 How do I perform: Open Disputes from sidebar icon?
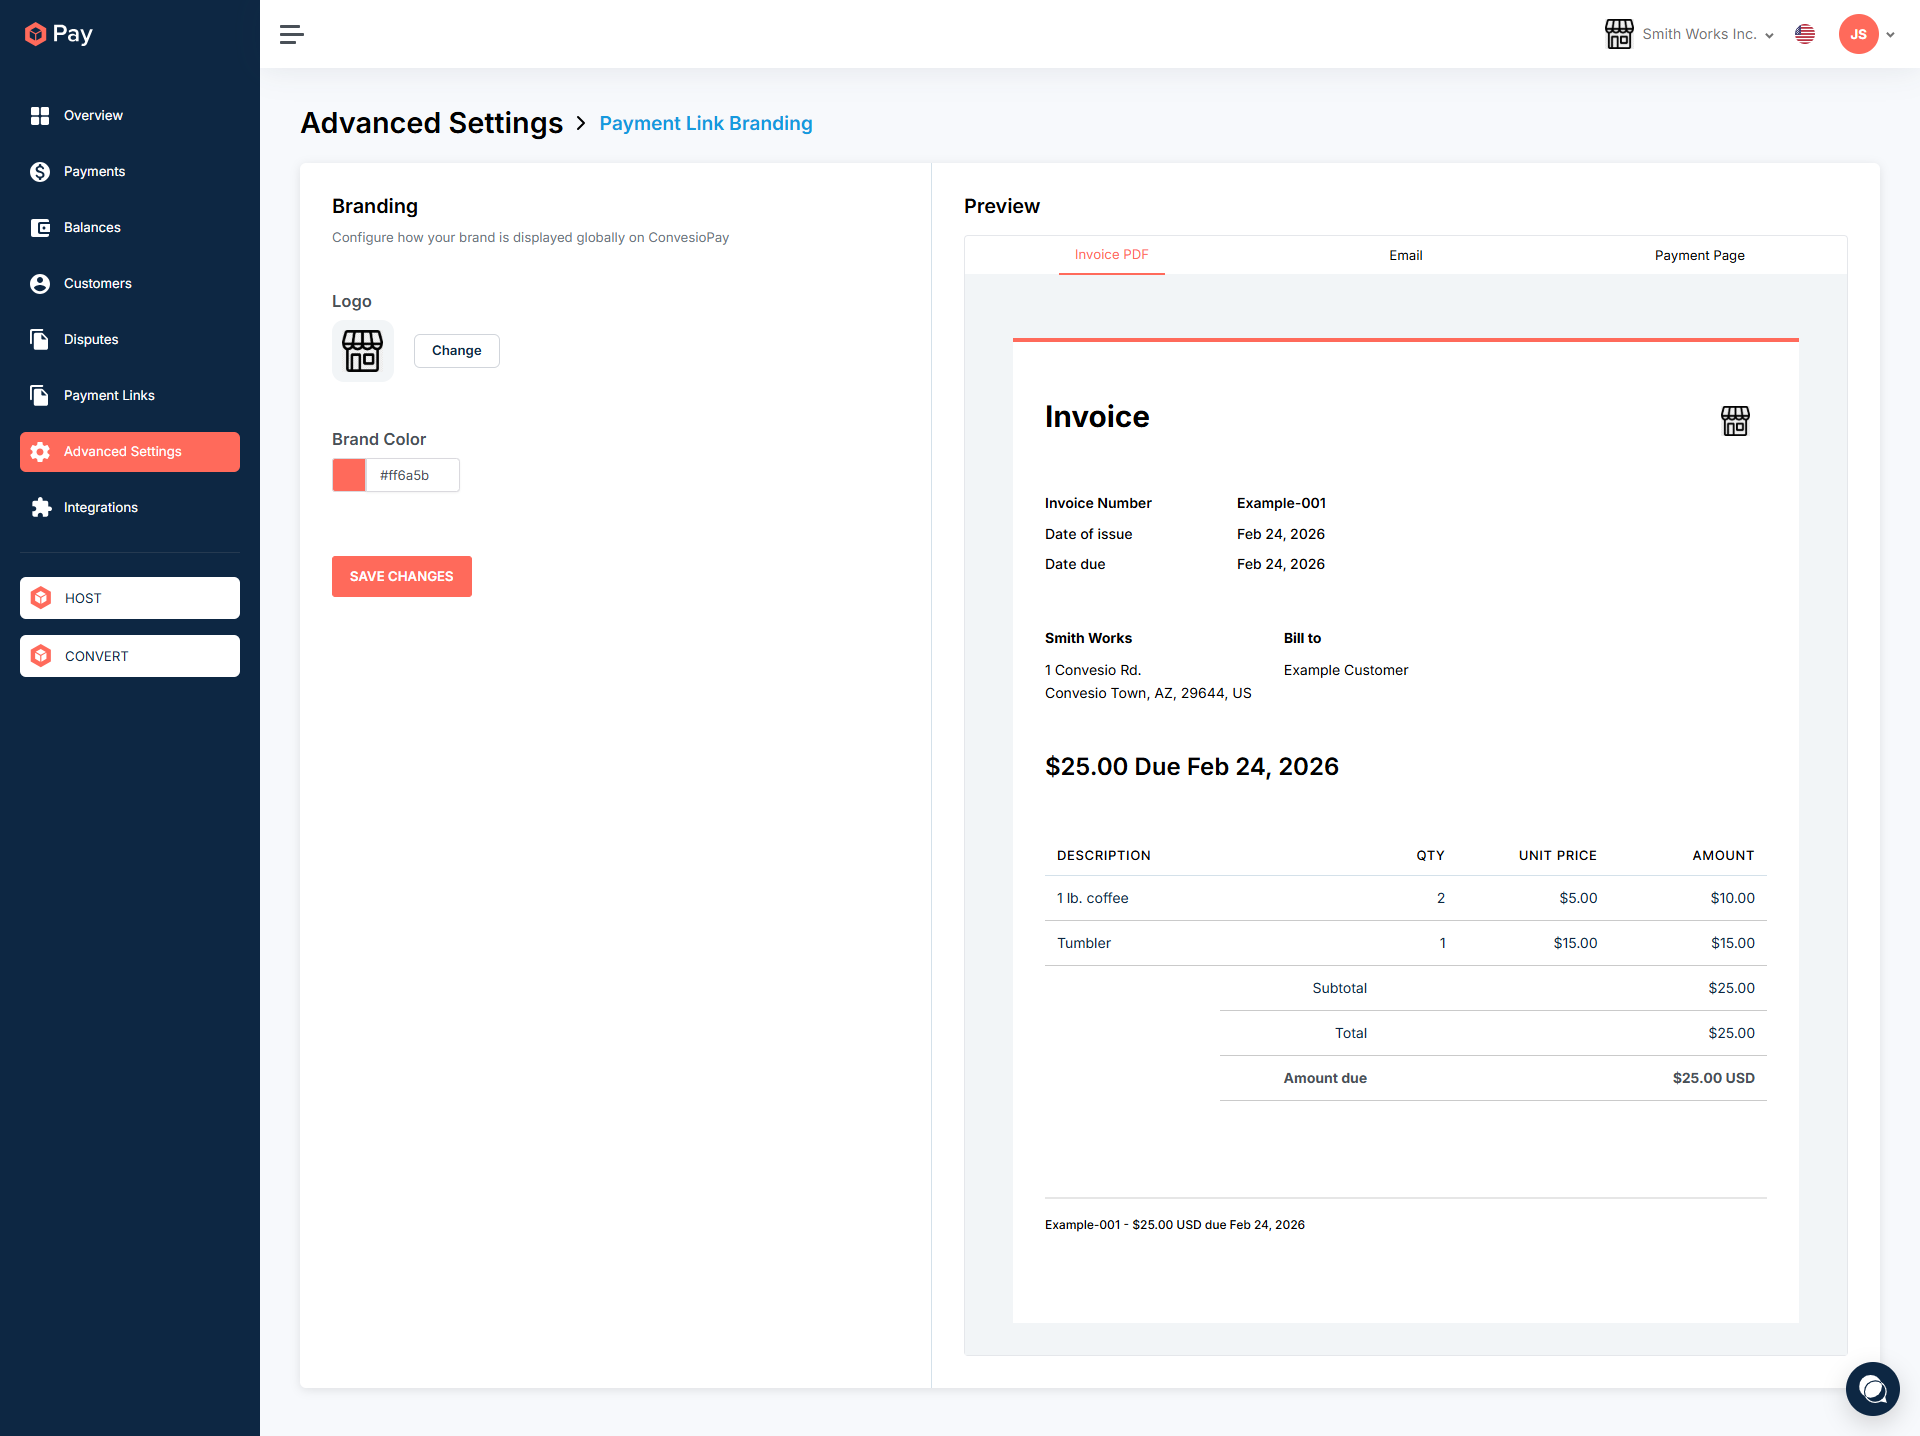pos(40,340)
